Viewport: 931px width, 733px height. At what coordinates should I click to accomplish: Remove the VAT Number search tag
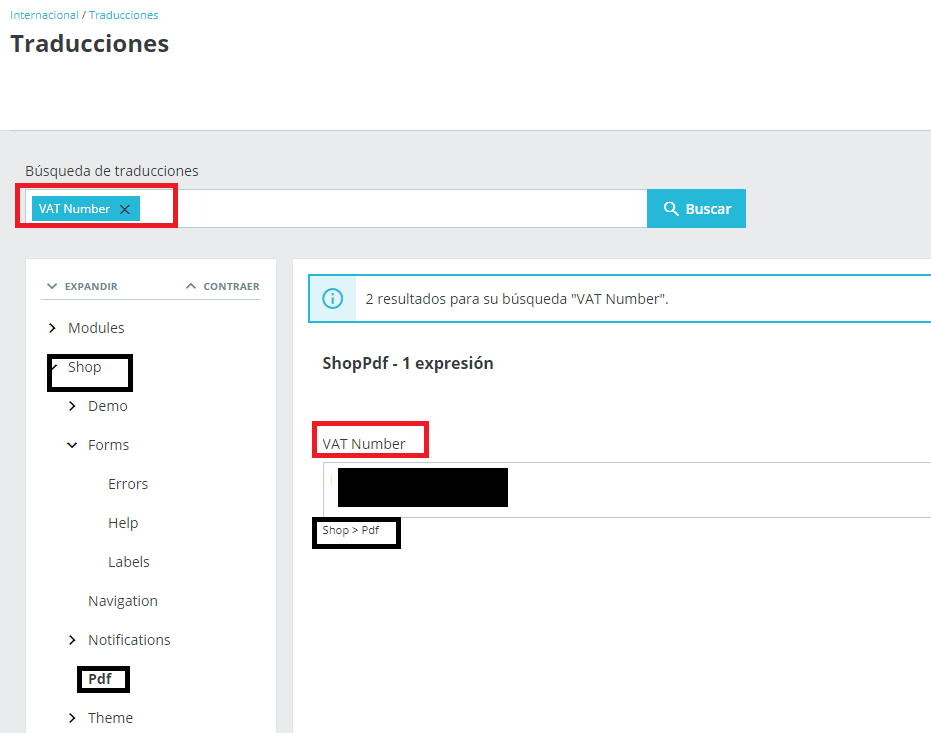pyautogui.click(x=125, y=209)
